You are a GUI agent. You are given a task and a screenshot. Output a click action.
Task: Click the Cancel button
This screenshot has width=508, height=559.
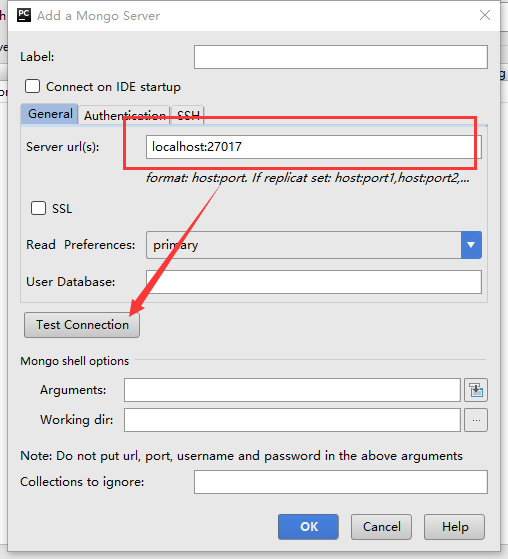pos(381,527)
